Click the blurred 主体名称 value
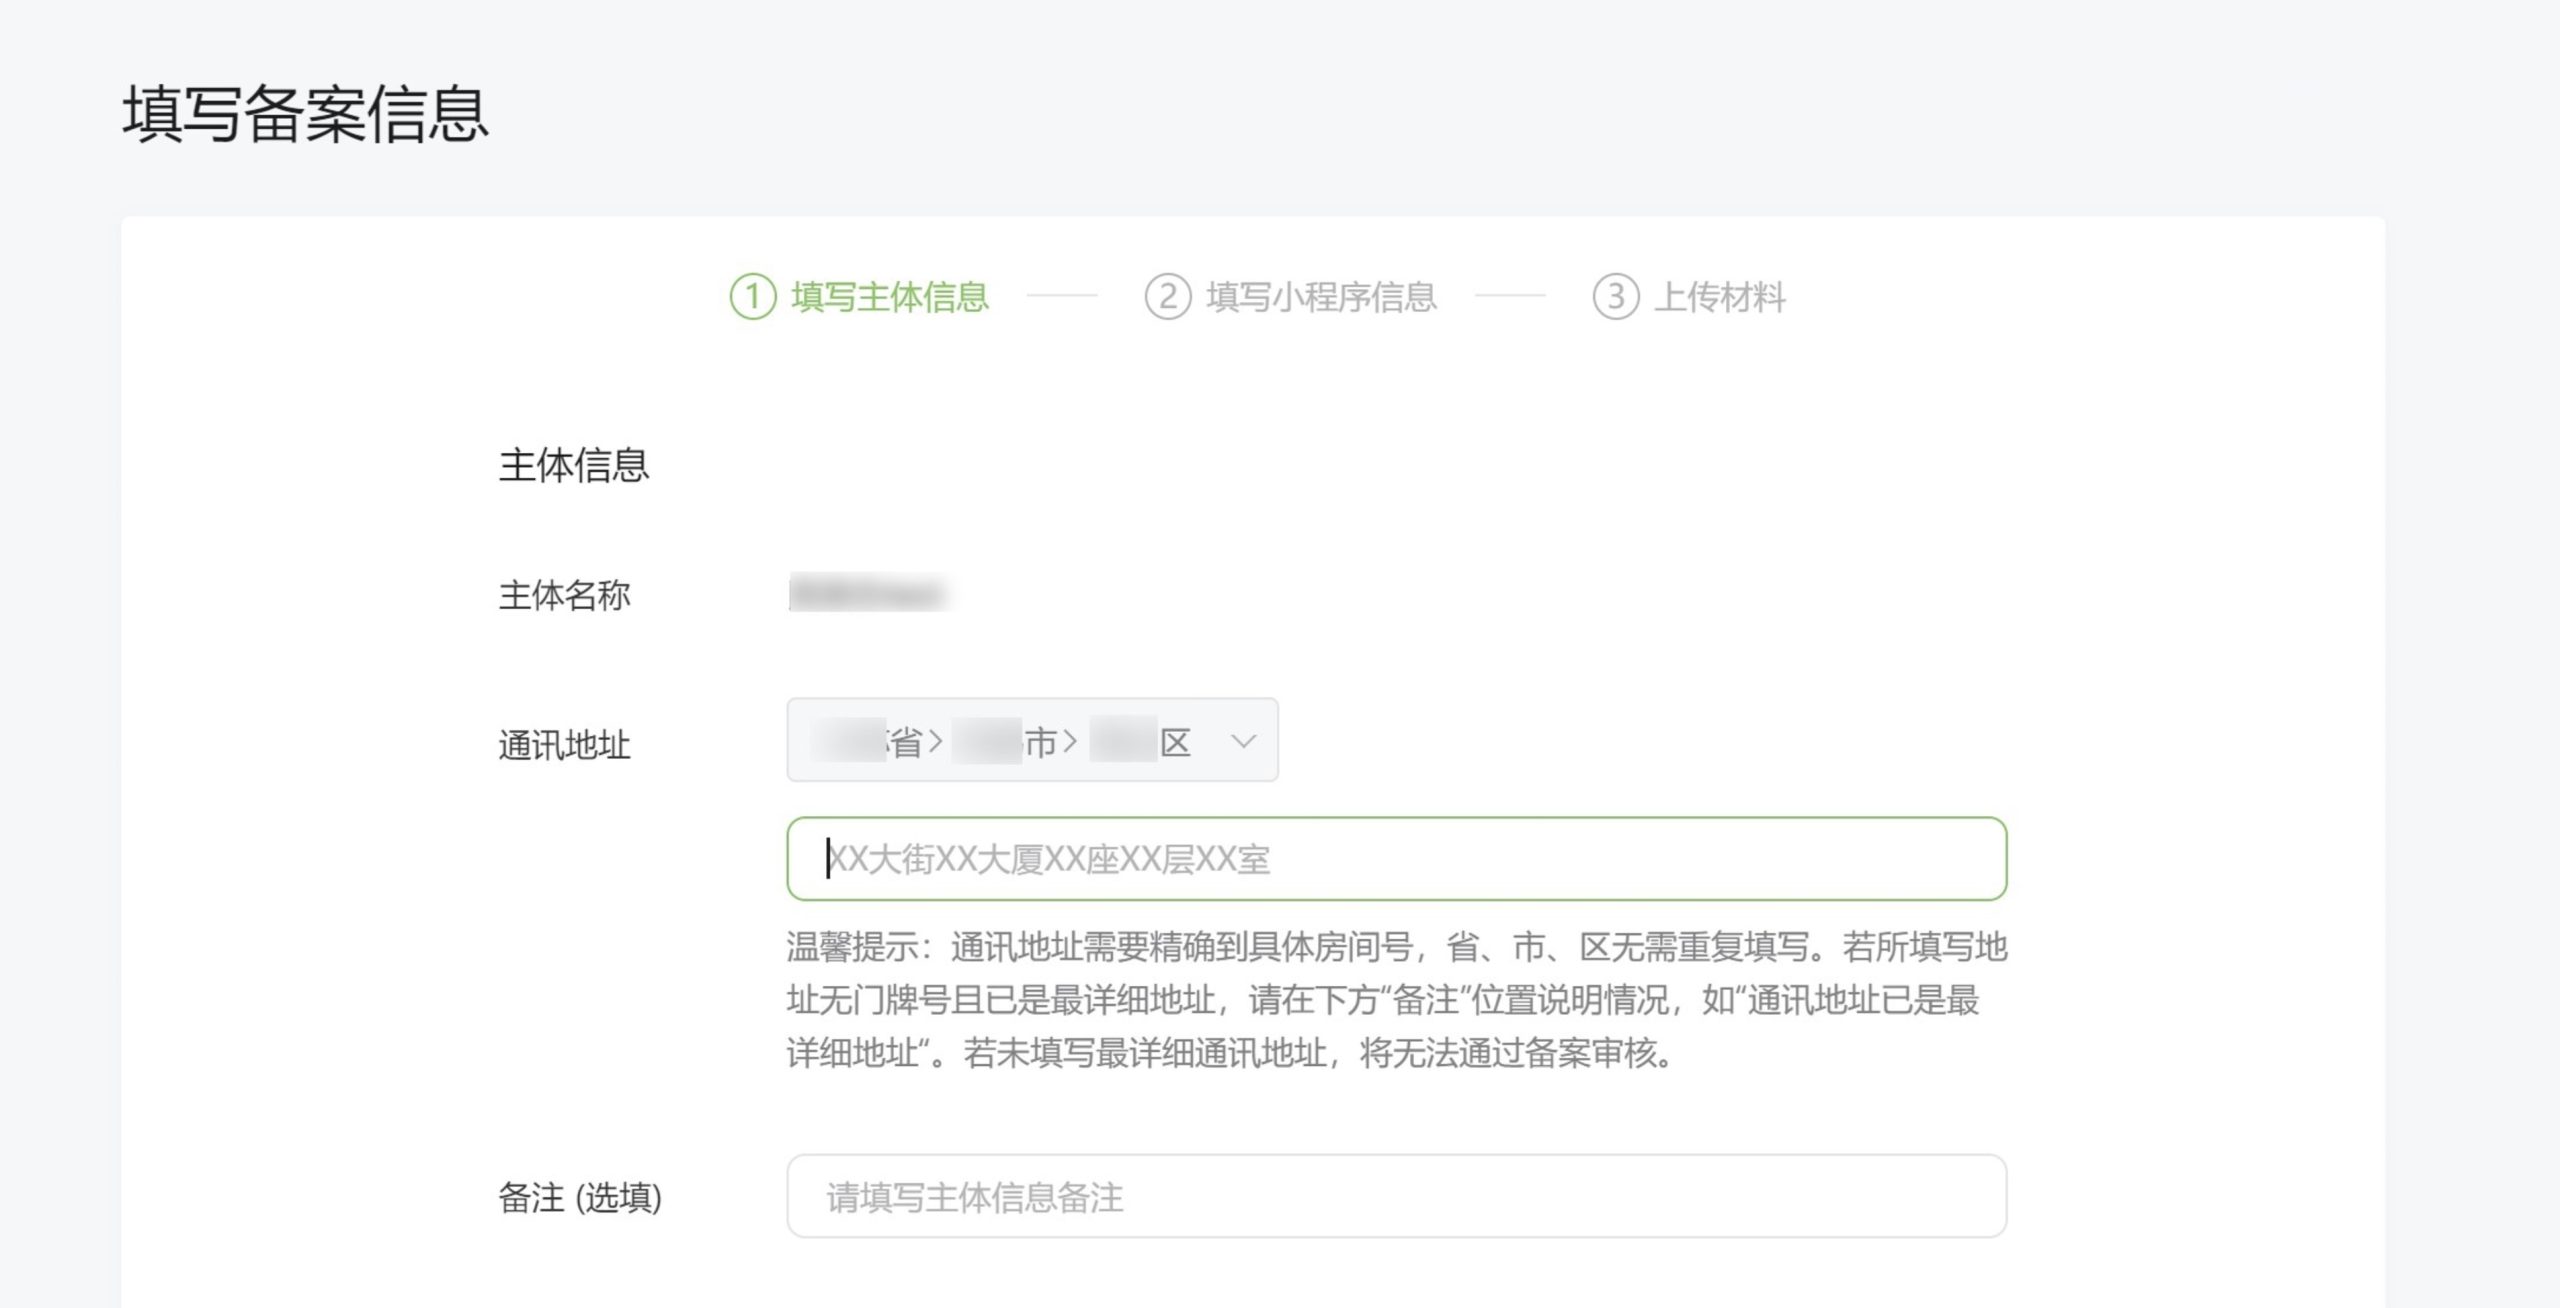This screenshot has height=1308, width=2560. pos(868,593)
